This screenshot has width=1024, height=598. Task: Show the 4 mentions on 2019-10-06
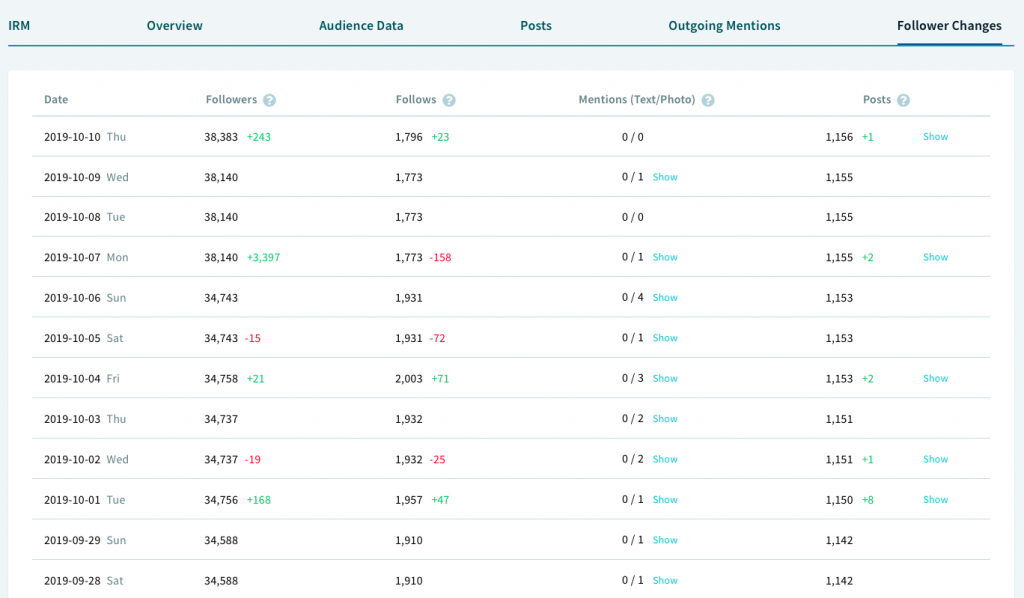click(665, 298)
